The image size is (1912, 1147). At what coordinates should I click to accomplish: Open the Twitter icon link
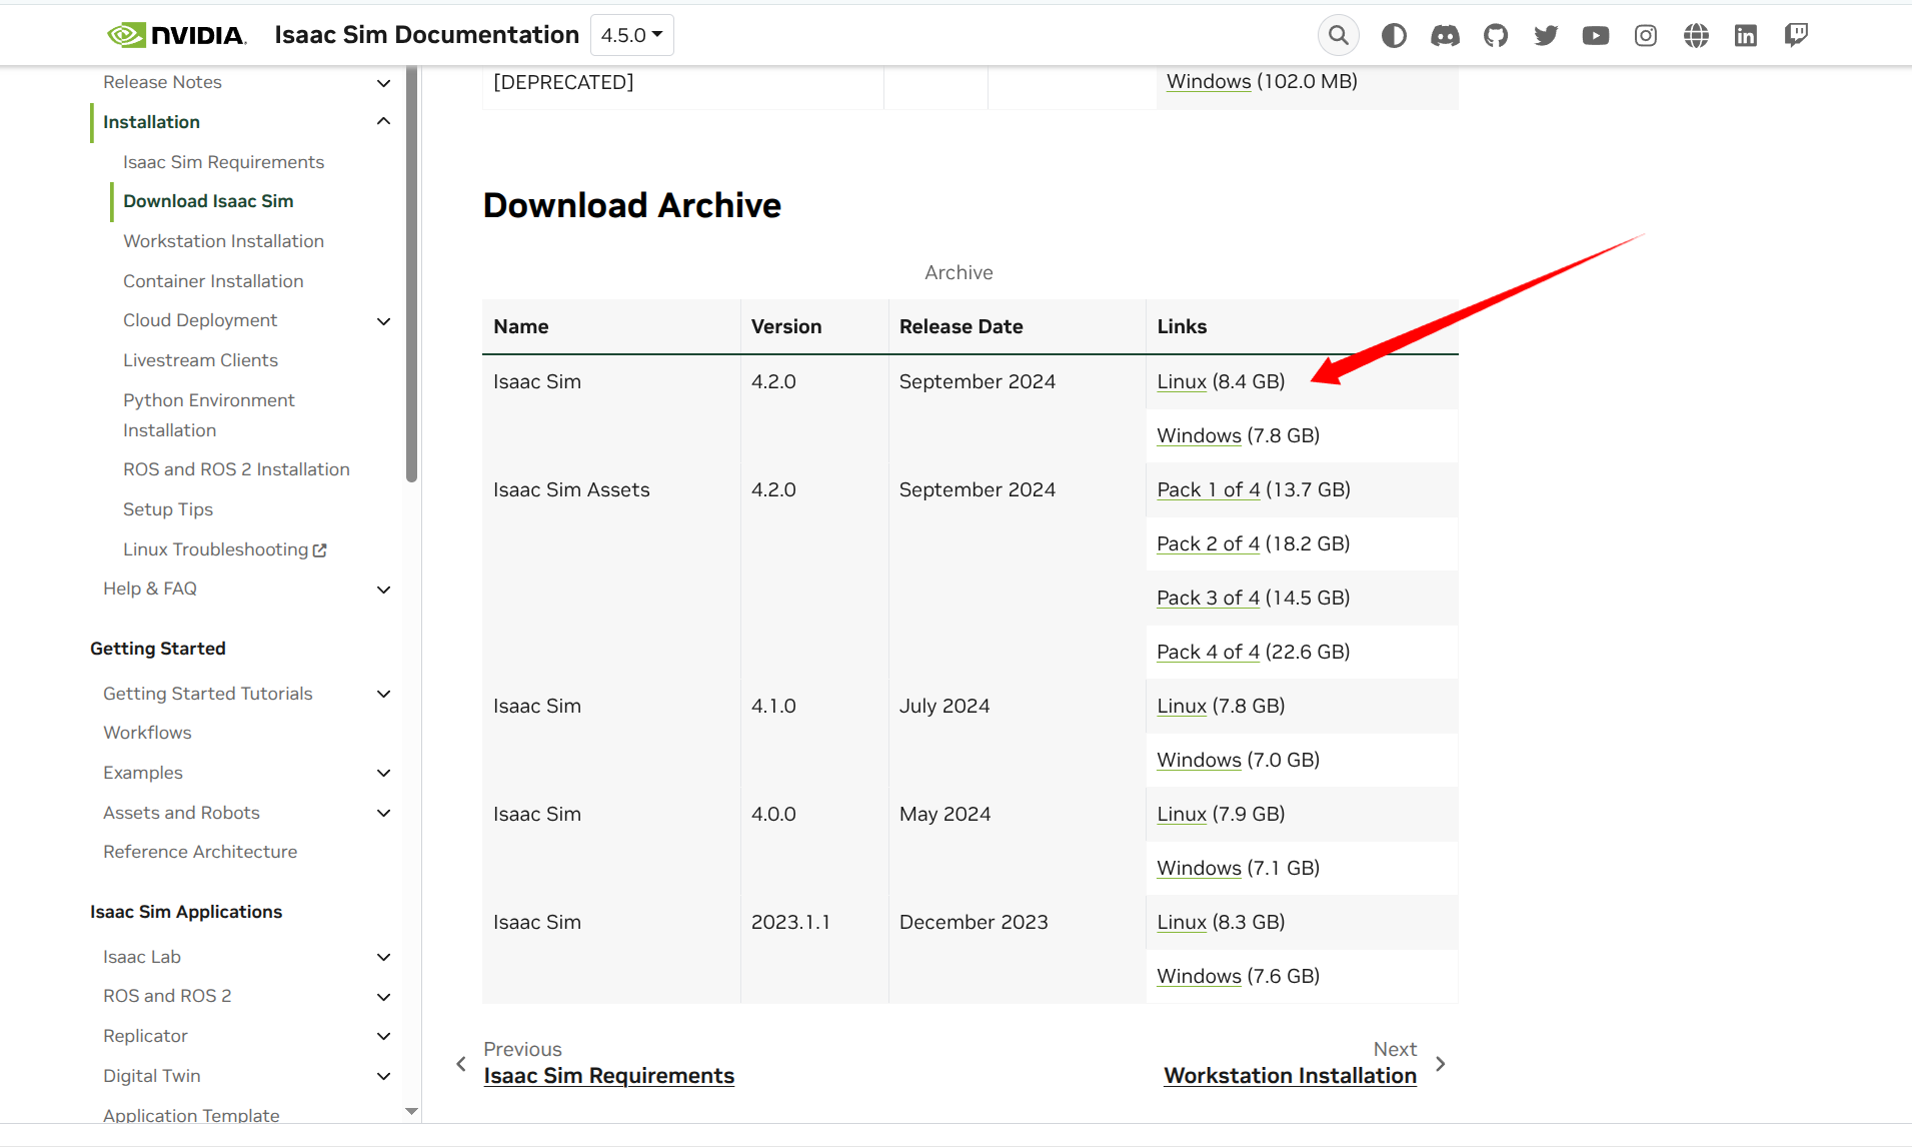coord(1545,36)
